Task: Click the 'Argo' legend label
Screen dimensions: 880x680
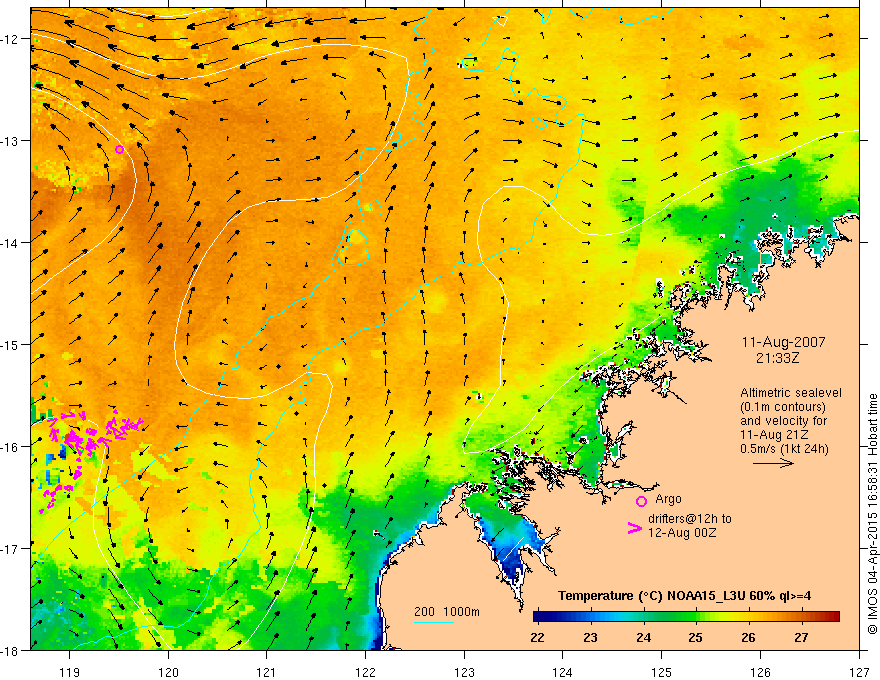Action: (668, 499)
